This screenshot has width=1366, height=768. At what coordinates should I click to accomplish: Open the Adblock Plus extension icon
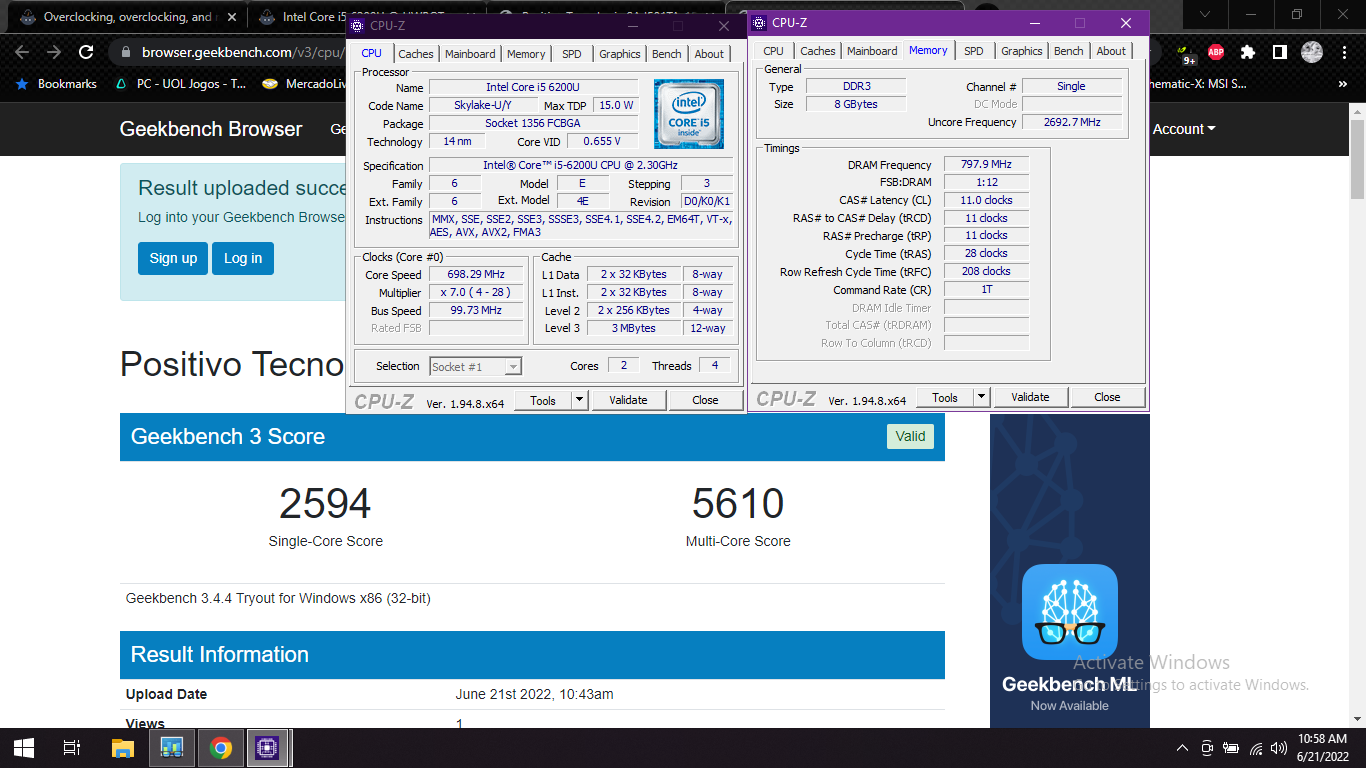[x=1215, y=52]
